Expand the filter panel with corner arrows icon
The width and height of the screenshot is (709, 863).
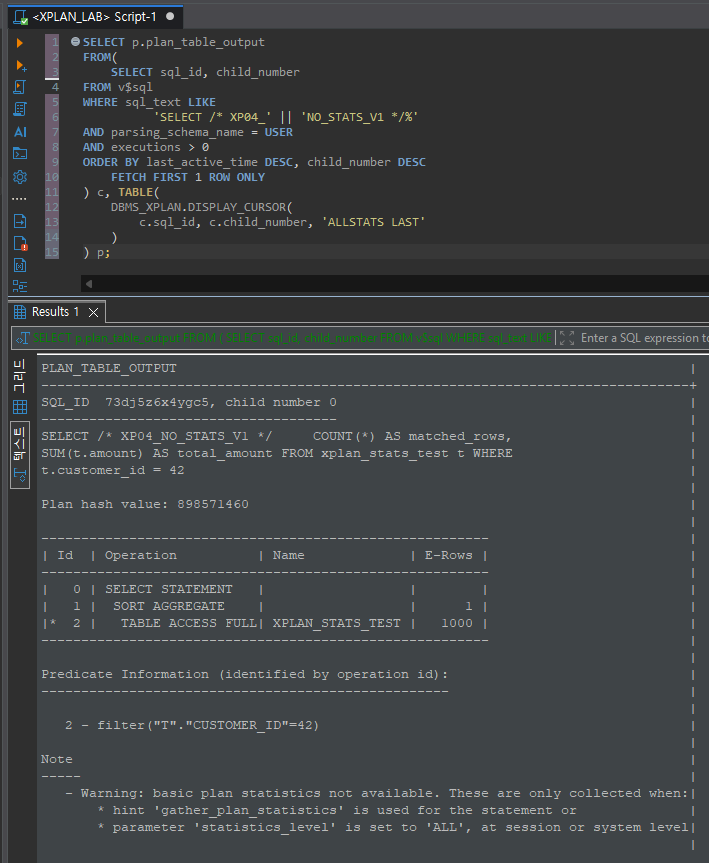[566, 338]
